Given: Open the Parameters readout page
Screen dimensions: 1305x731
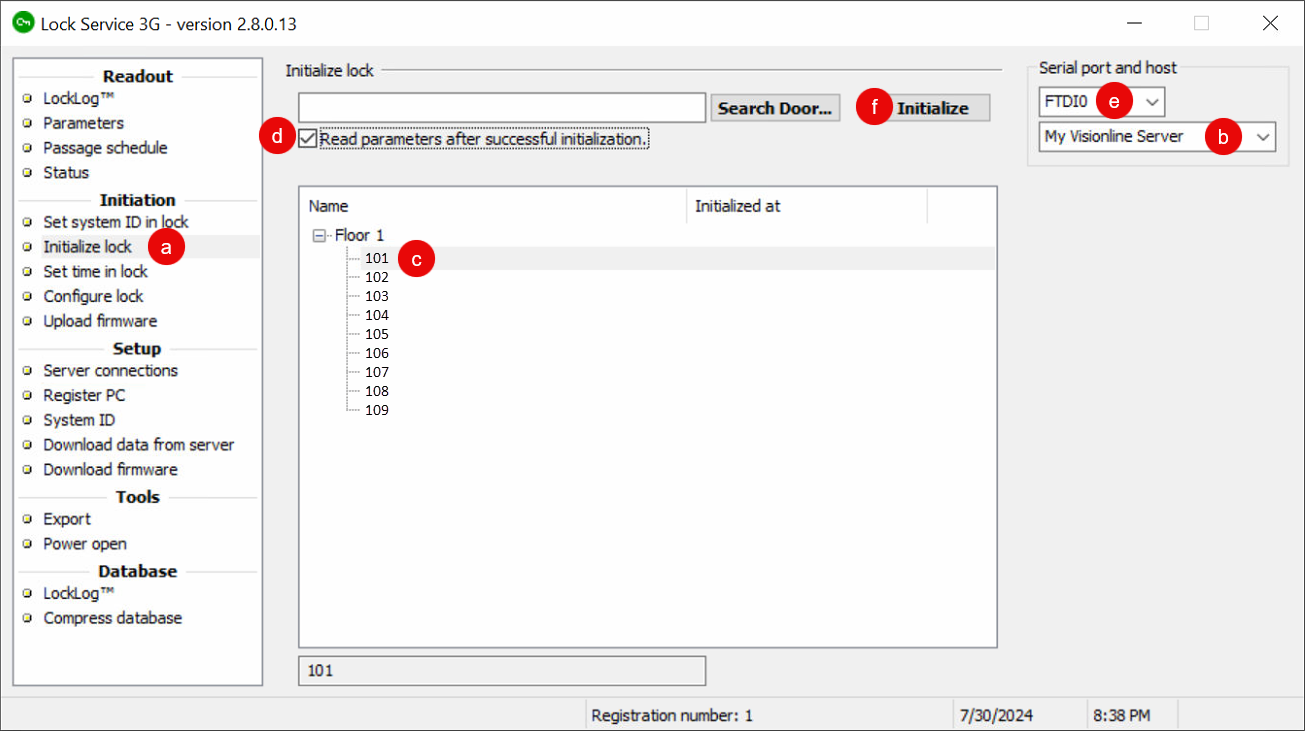Looking at the screenshot, I should pos(83,123).
